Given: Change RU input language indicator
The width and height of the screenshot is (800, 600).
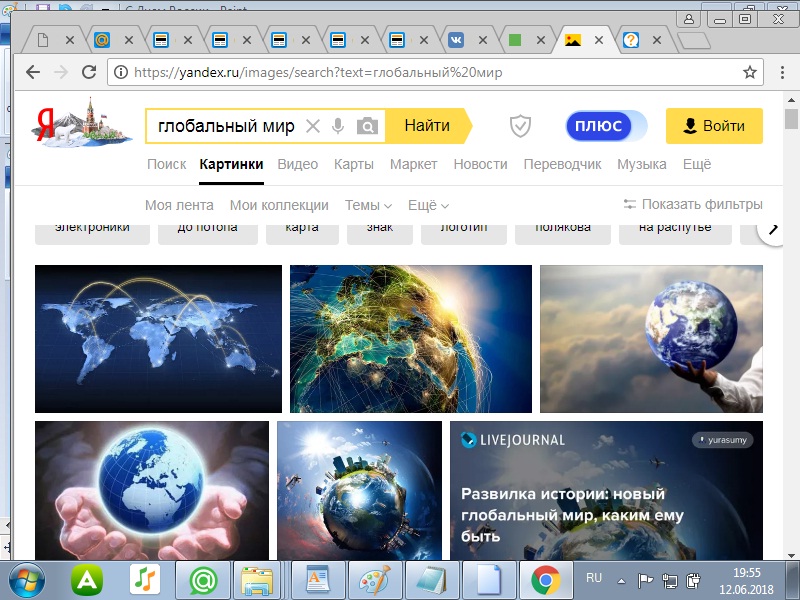Looking at the screenshot, I should pyautogui.click(x=594, y=578).
